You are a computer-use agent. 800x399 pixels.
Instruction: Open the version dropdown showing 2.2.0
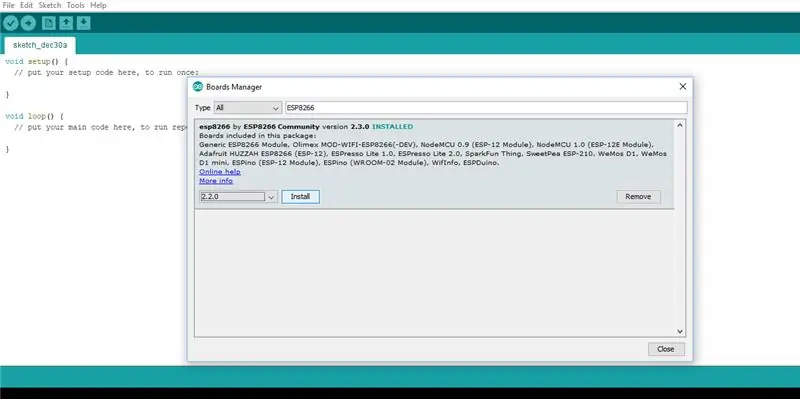pos(238,196)
